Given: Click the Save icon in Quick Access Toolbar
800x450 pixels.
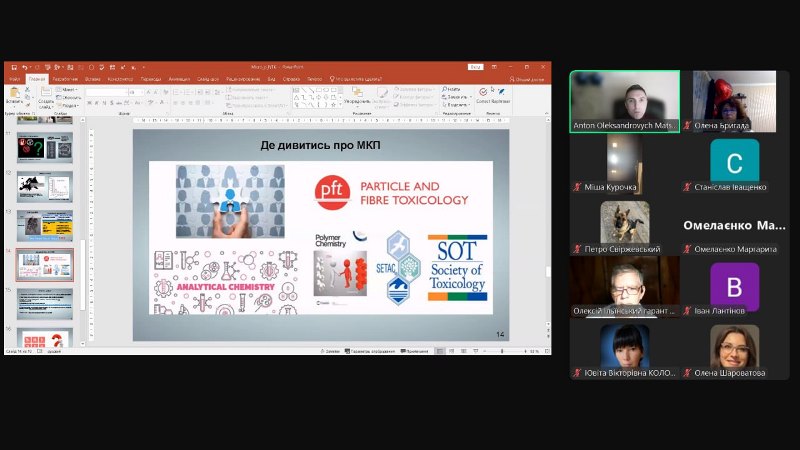Looking at the screenshot, I should click(x=14, y=67).
